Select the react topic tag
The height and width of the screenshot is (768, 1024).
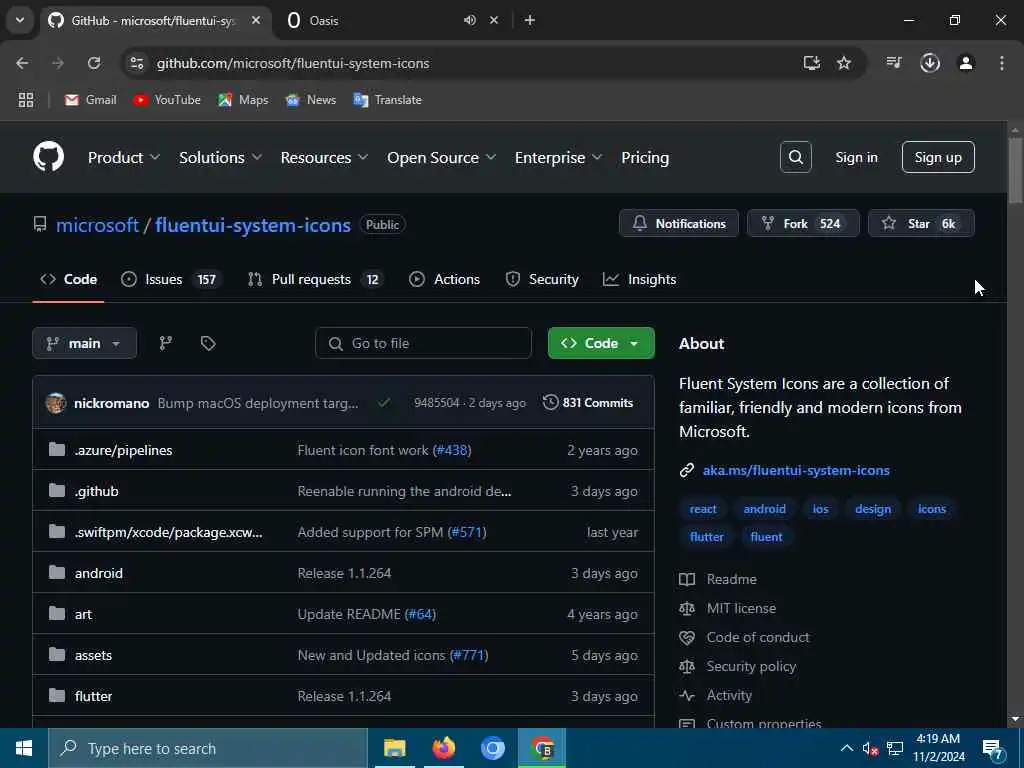pyautogui.click(x=703, y=509)
